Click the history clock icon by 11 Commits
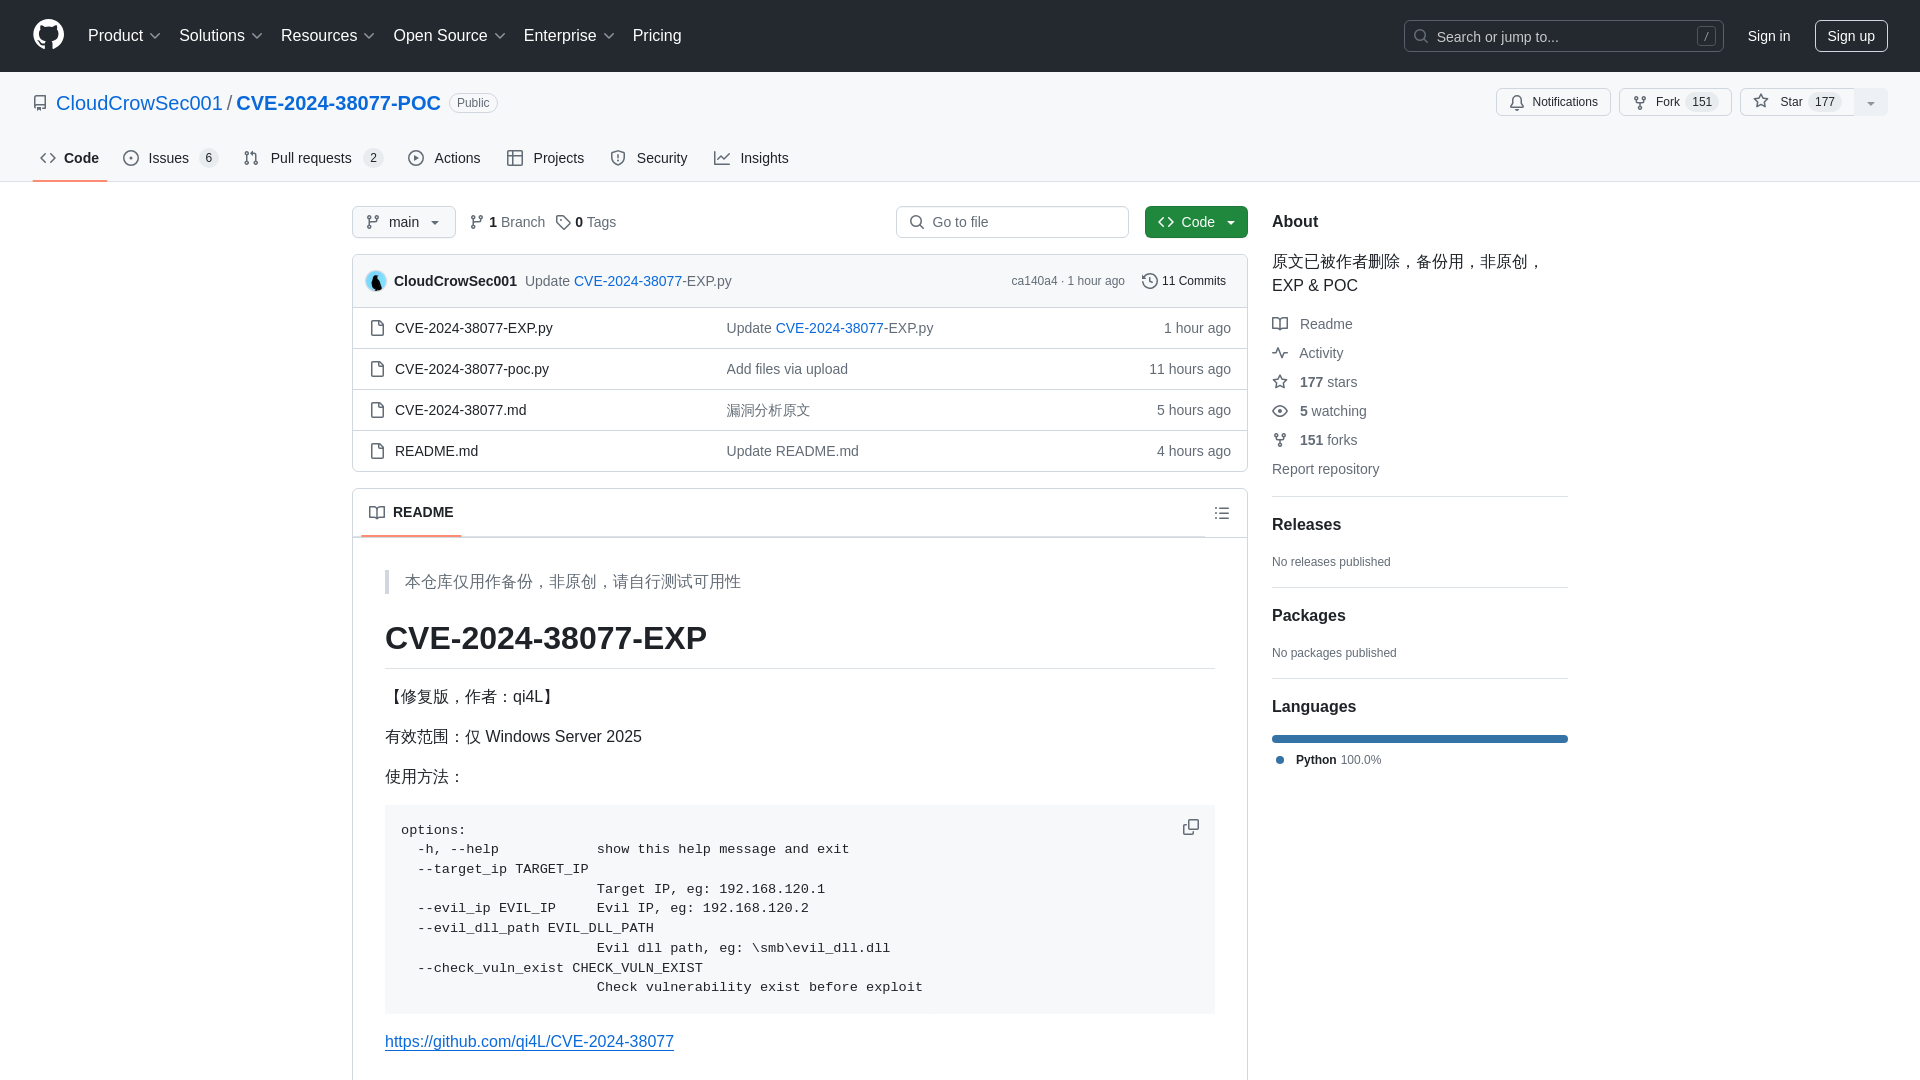 1150,281
